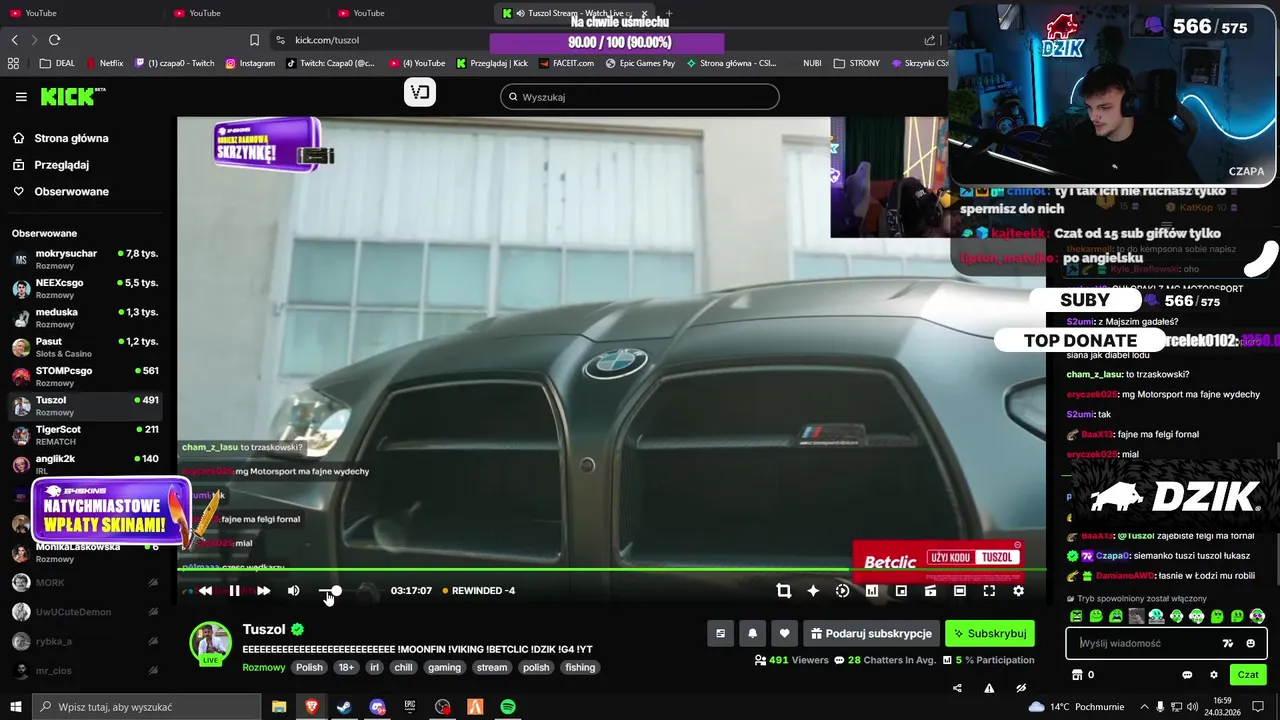
Task: Expand the DEAL bookmarks folder
Action: (57, 63)
